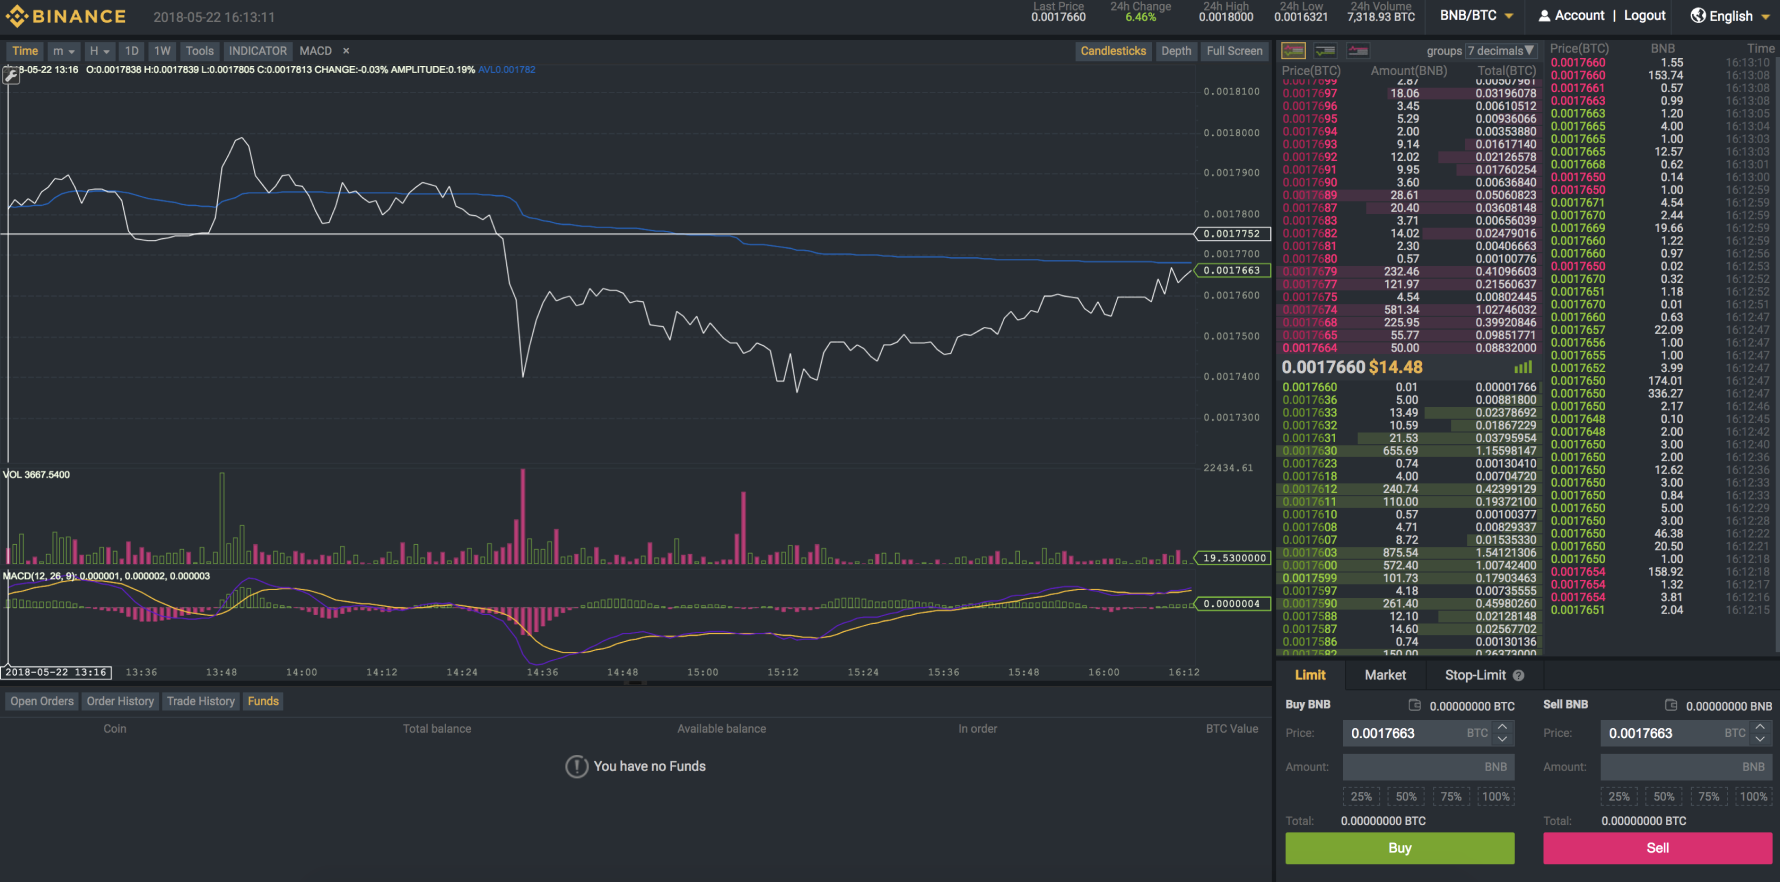Image resolution: width=1780 pixels, height=882 pixels.
Task: Decrease the Sell price with the down arrow
Action: [x=1760, y=739]
